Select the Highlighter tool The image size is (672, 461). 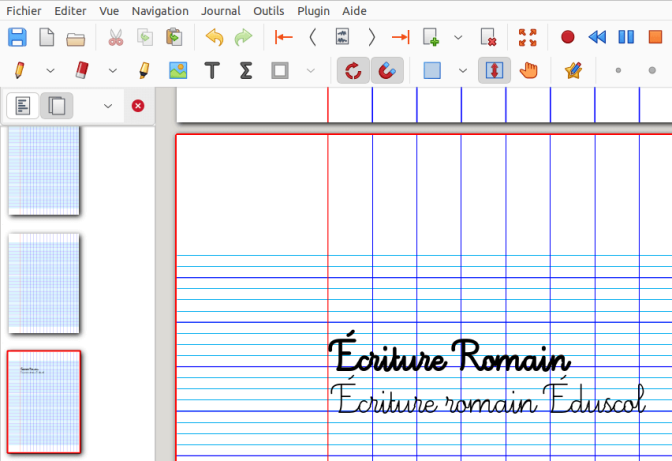[144, 70]
